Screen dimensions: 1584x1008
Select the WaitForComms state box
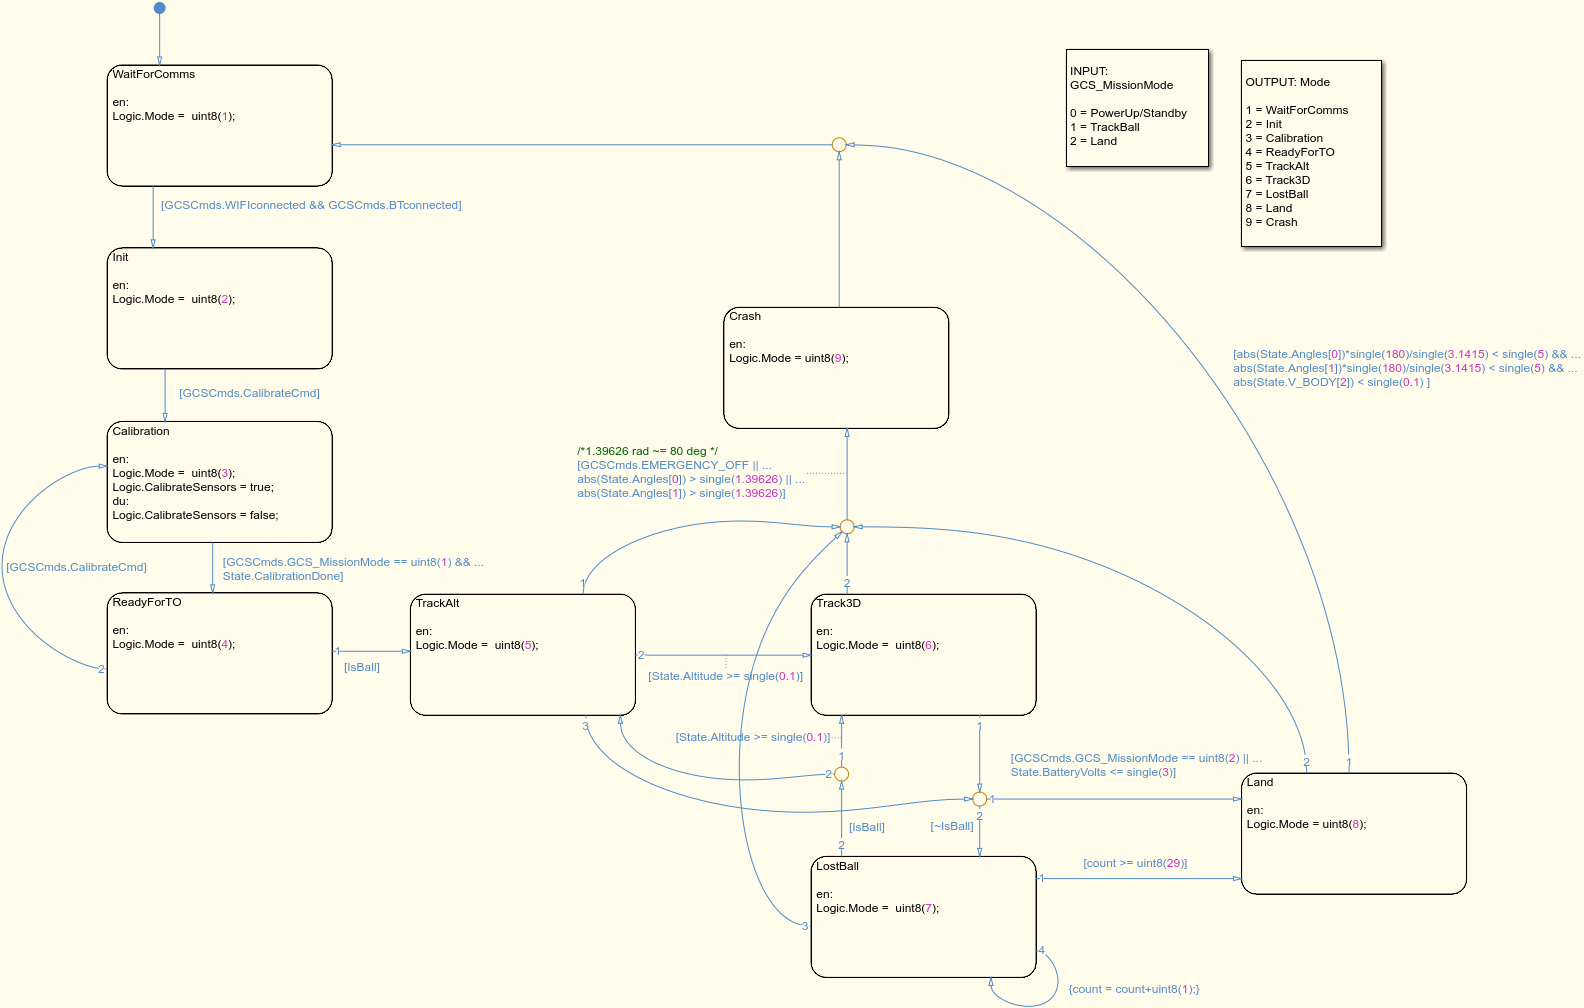pos(219,126)
